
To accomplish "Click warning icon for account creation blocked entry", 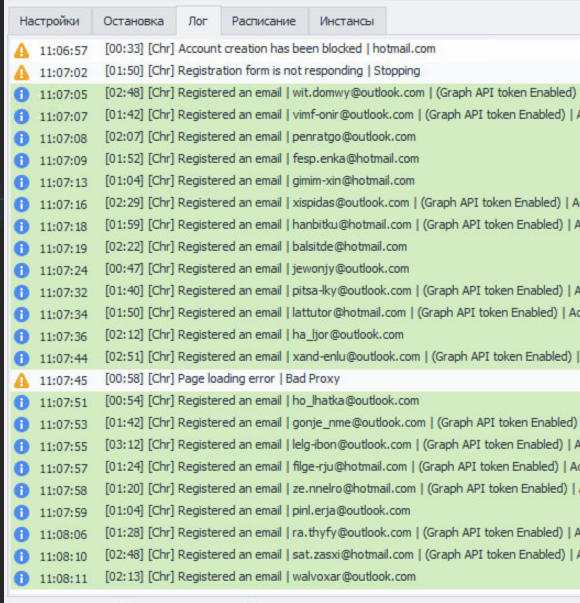I will point(22,50).
